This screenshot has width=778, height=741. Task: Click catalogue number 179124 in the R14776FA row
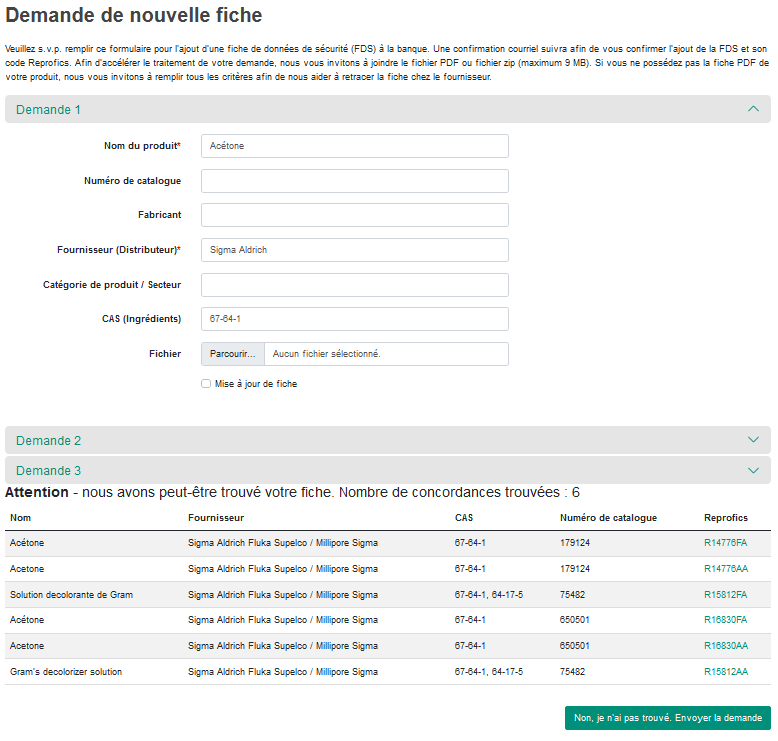click(575, 543)
